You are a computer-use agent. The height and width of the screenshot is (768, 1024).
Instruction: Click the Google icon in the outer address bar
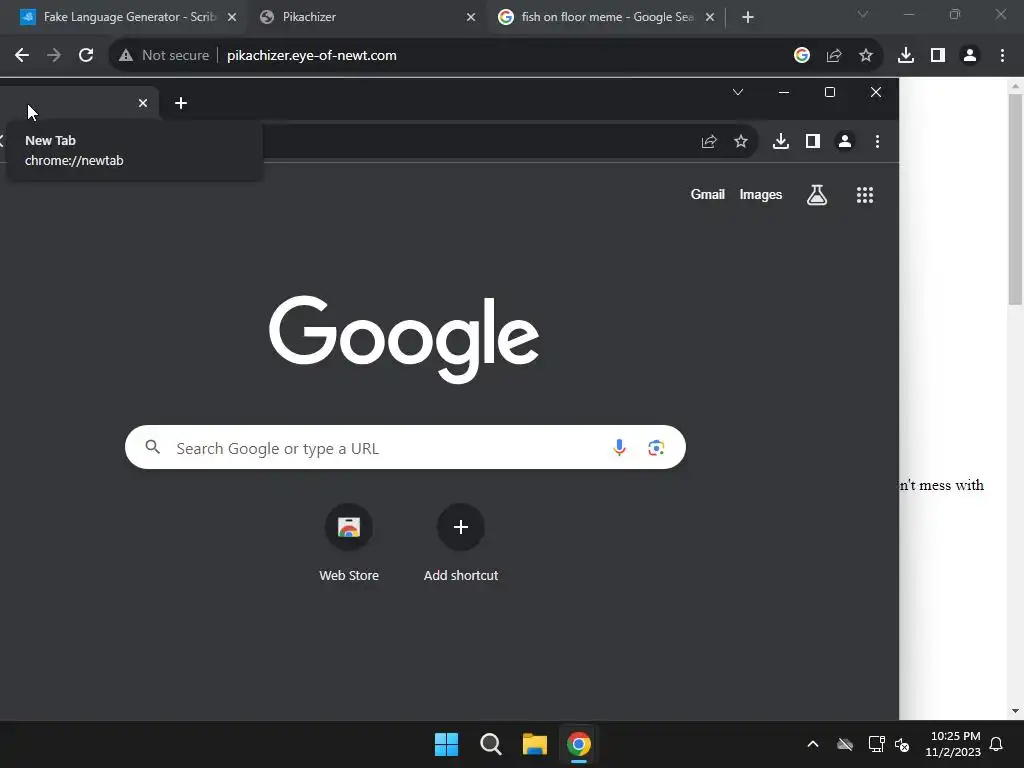click(802, 56)
